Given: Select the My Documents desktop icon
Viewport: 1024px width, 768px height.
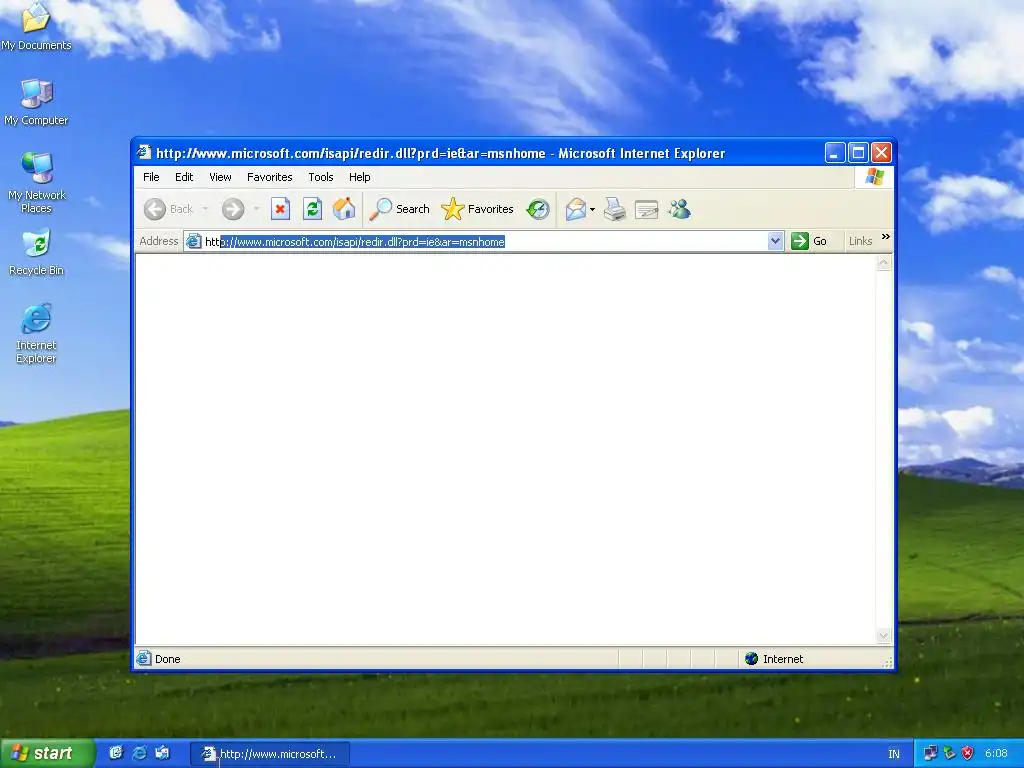Looking at the screenshot, I should coord(36,26).
